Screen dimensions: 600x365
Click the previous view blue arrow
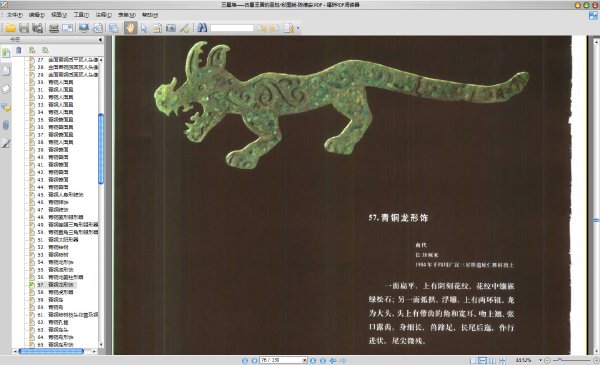333,360
